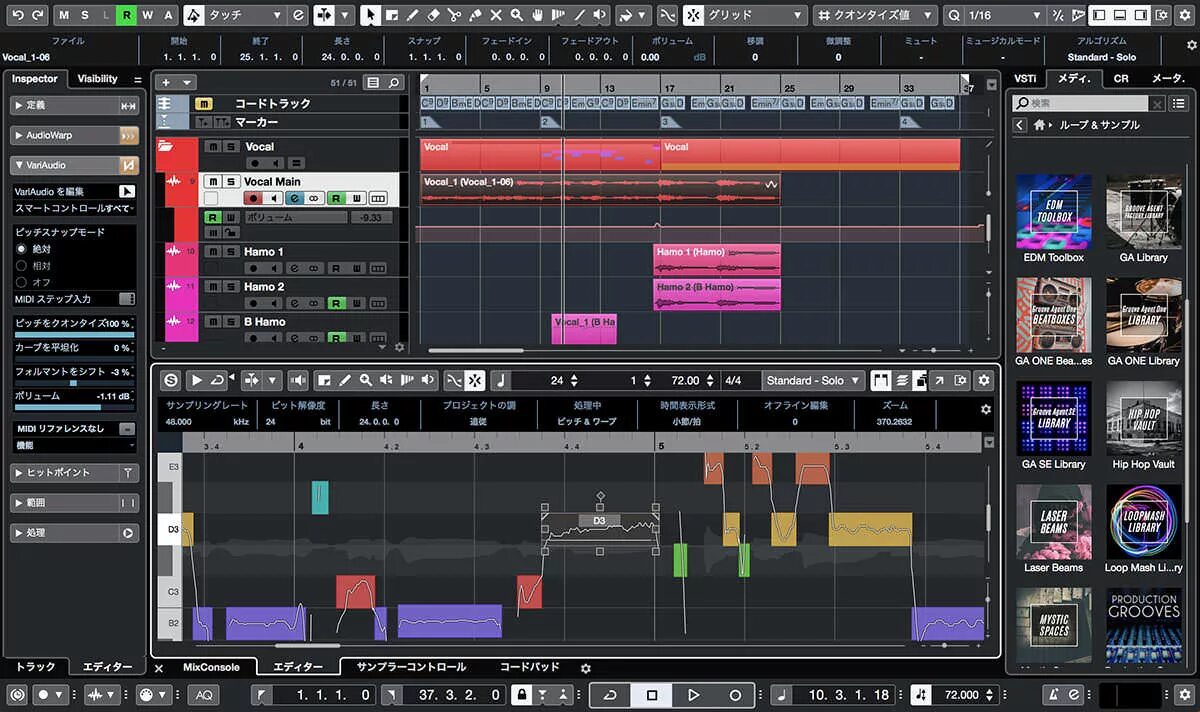Solo the Vocal Main track
The width and height of the screenshot is (1200, 712).
click(x=230, y=182)
